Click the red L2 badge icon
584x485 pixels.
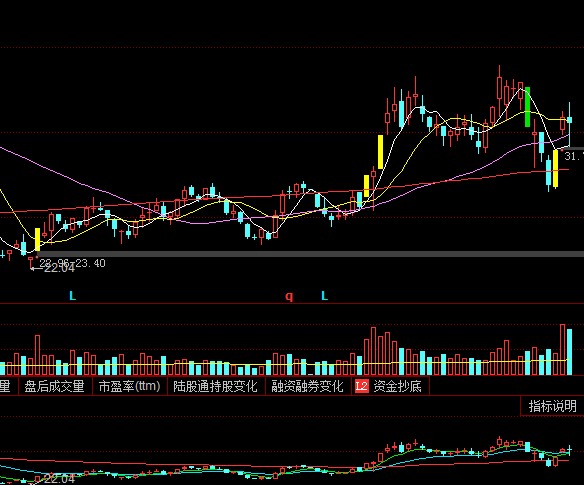[361, 386]
